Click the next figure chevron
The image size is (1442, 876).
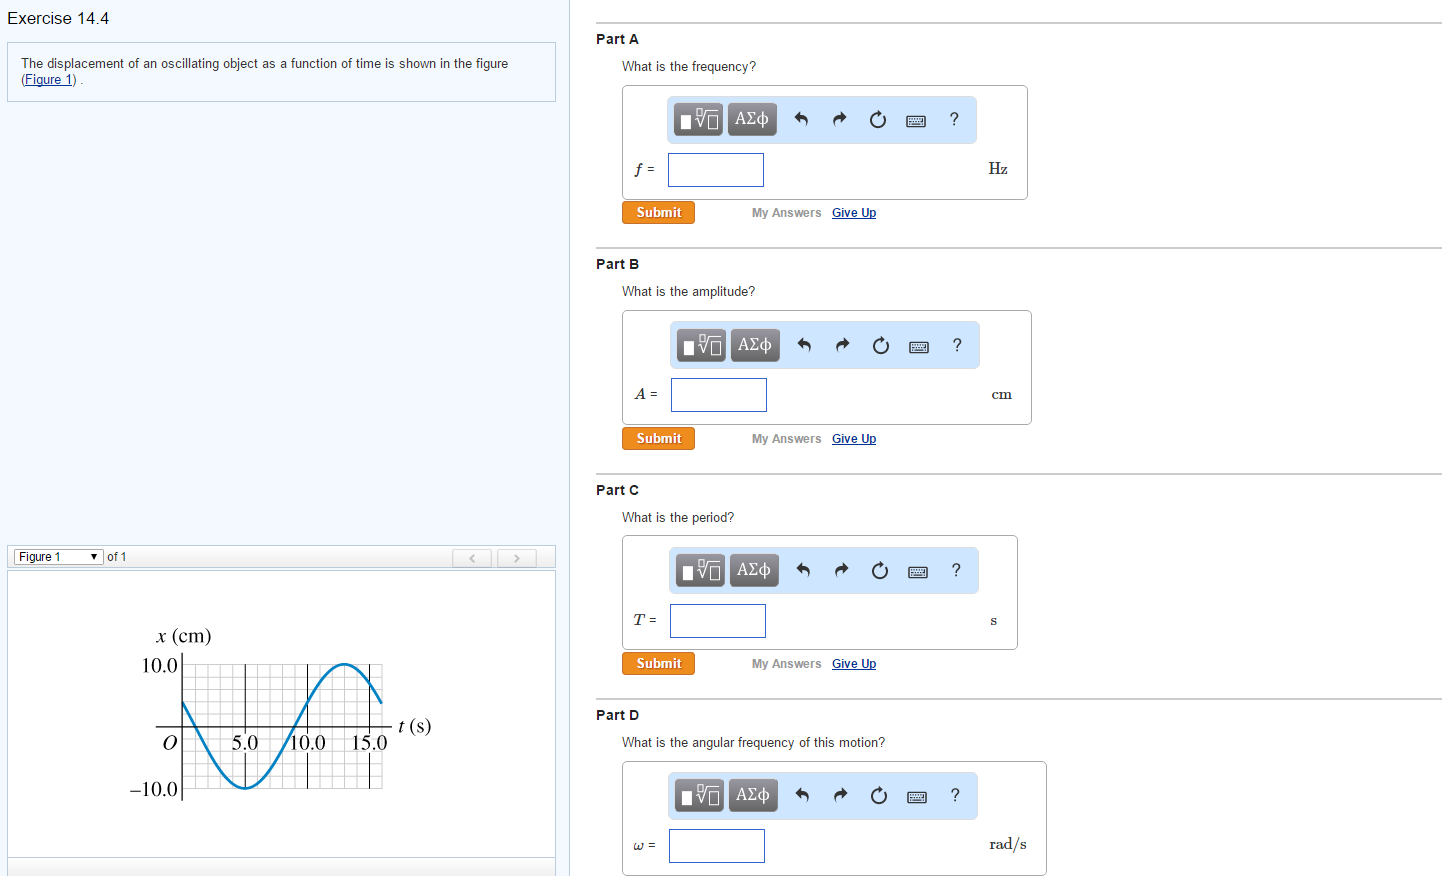click(516, 557)
